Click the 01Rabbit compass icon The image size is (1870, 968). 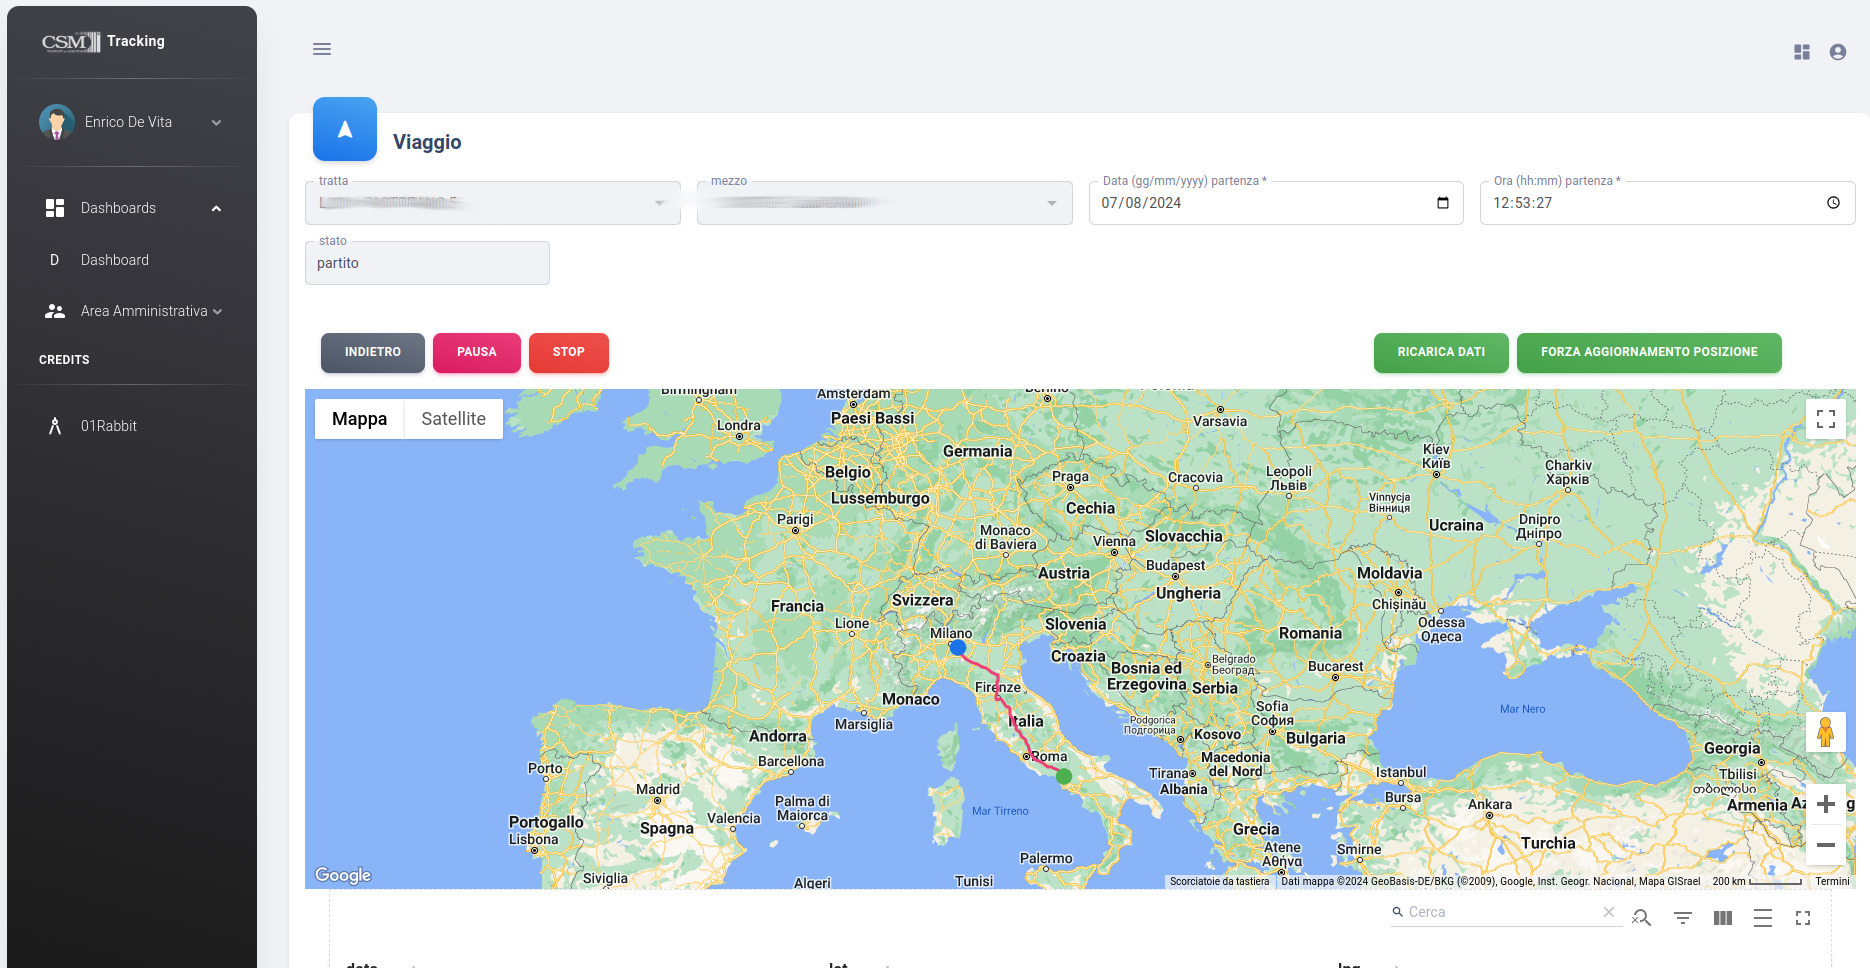55,426
